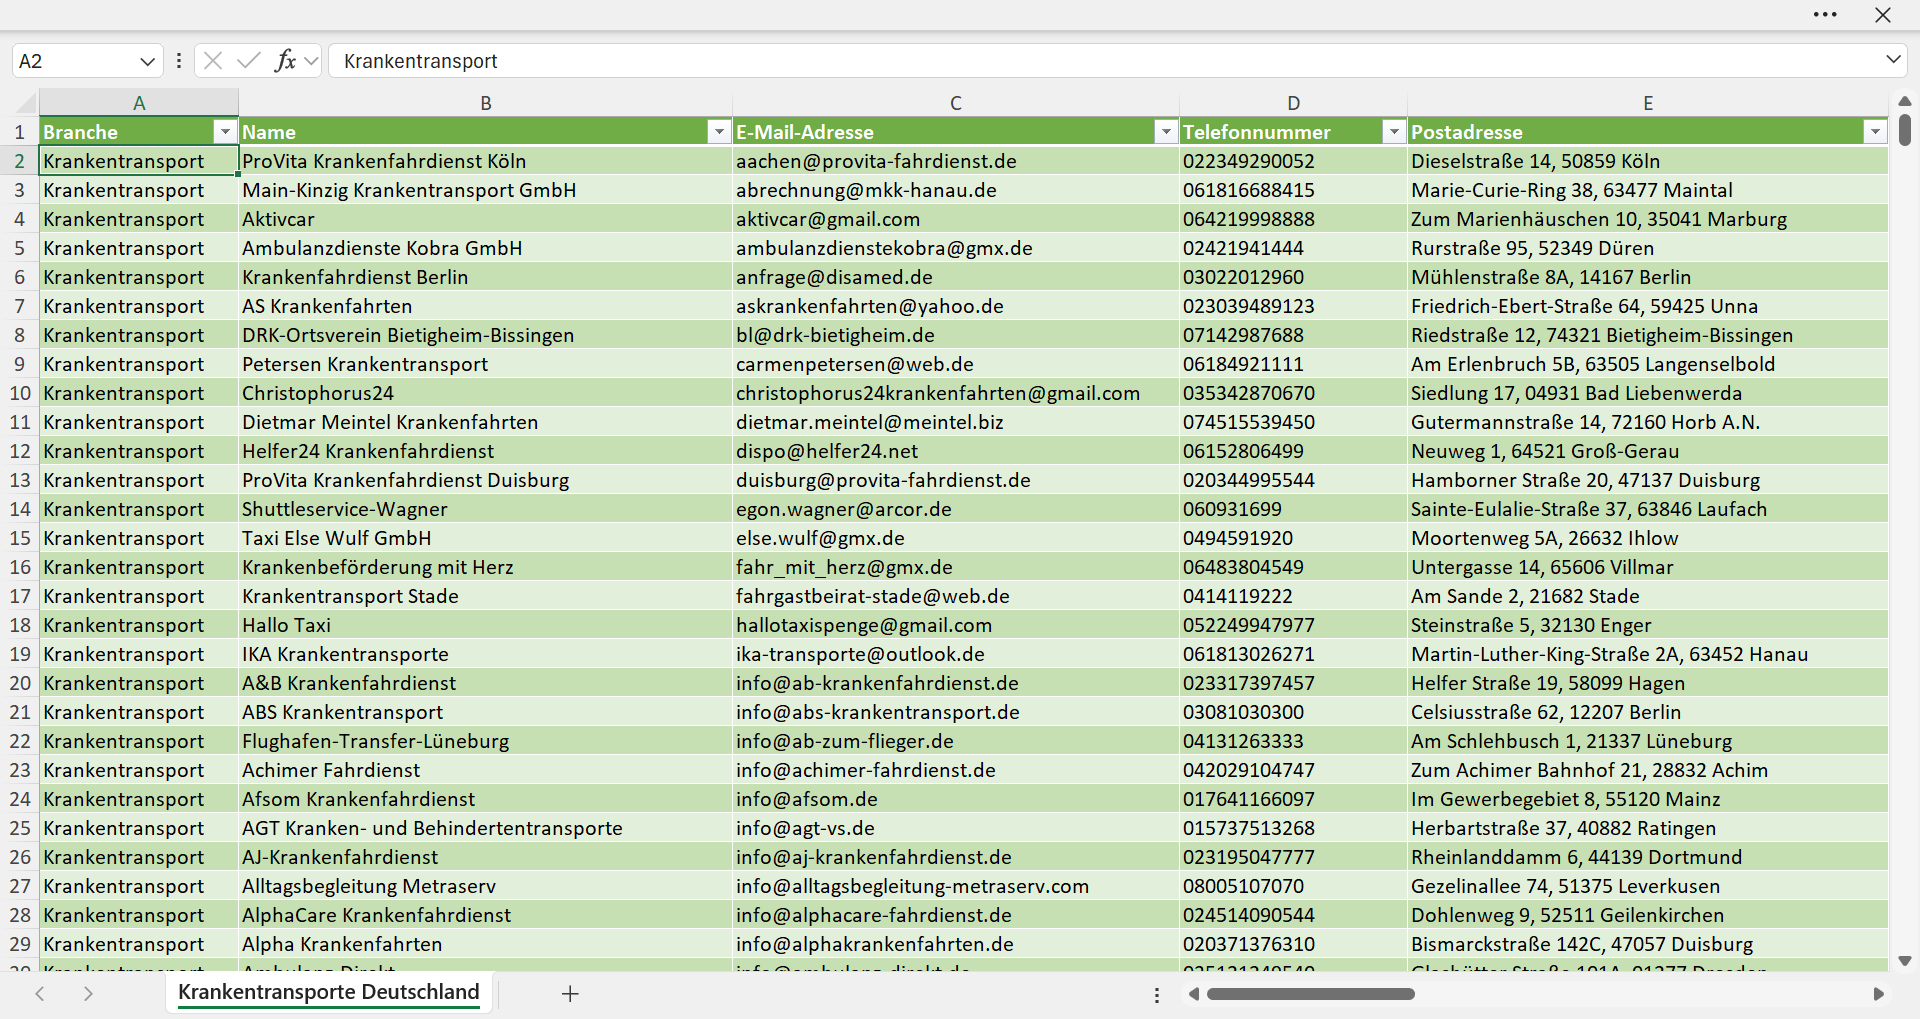Expand the Name Box dropdown
1920x1019 pixels.
pos(147,61)
